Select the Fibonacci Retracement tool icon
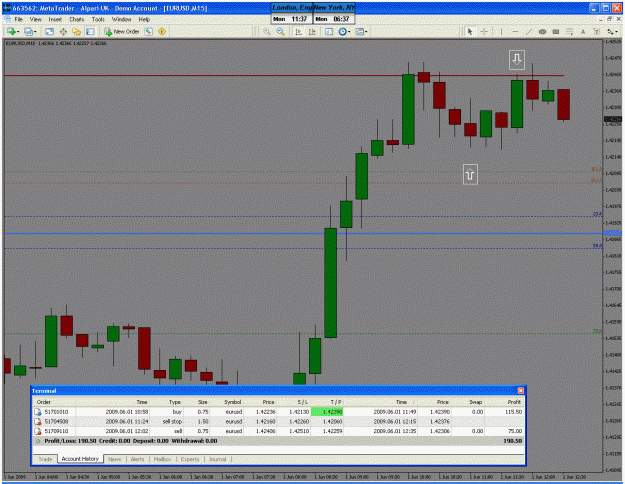625x484 pixels. point(570,31)
